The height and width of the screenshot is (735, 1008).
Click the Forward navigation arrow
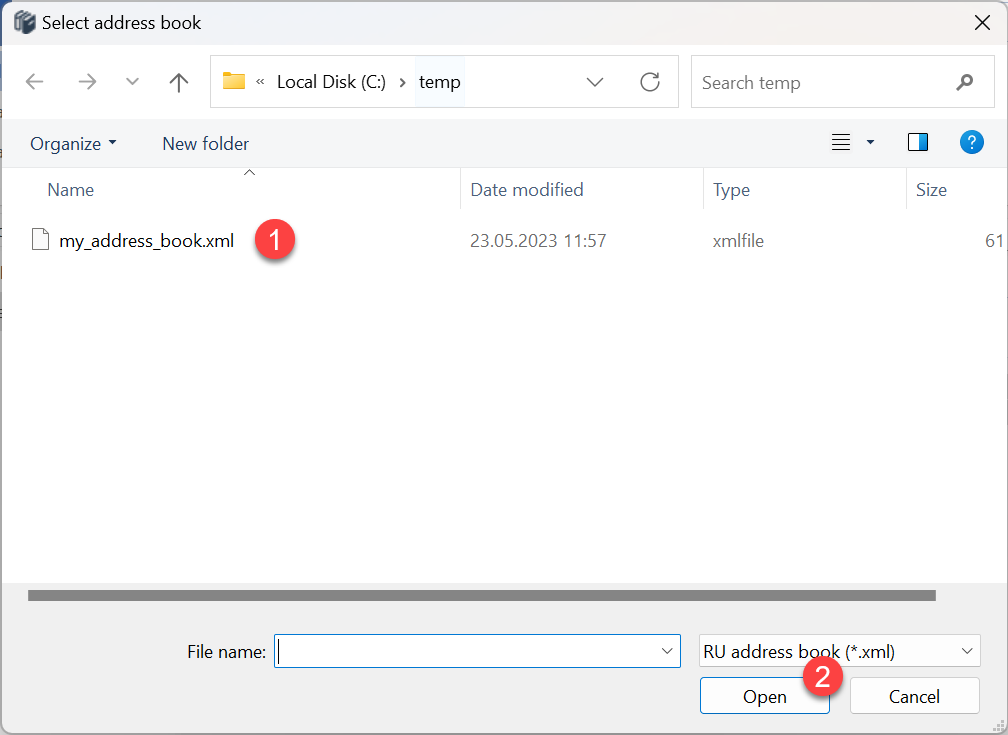(x=87, y=82)
